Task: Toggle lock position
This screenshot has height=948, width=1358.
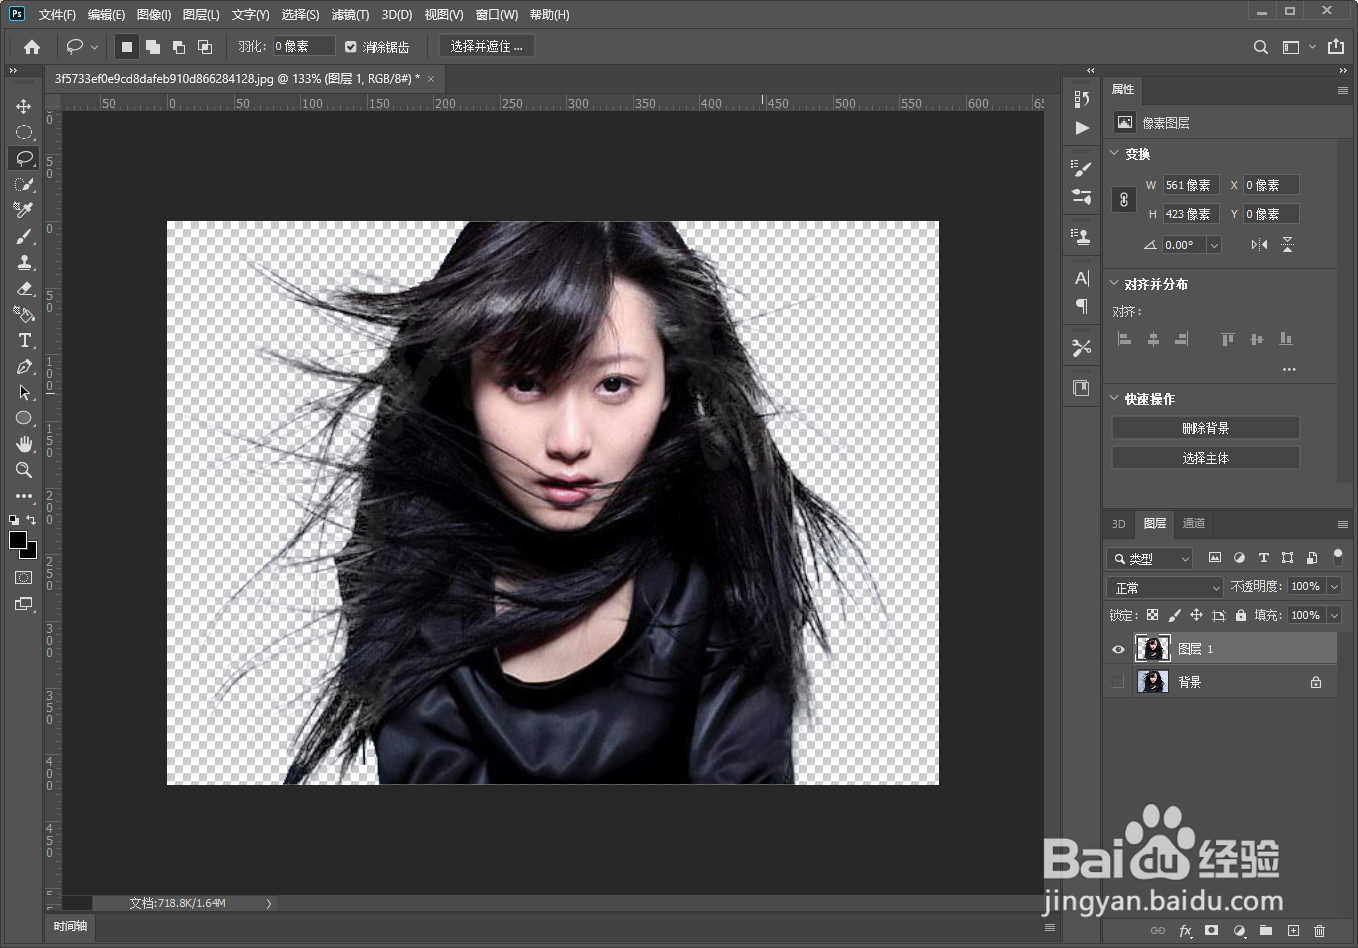Action: pyautogui.click(x=1196, y=616)
